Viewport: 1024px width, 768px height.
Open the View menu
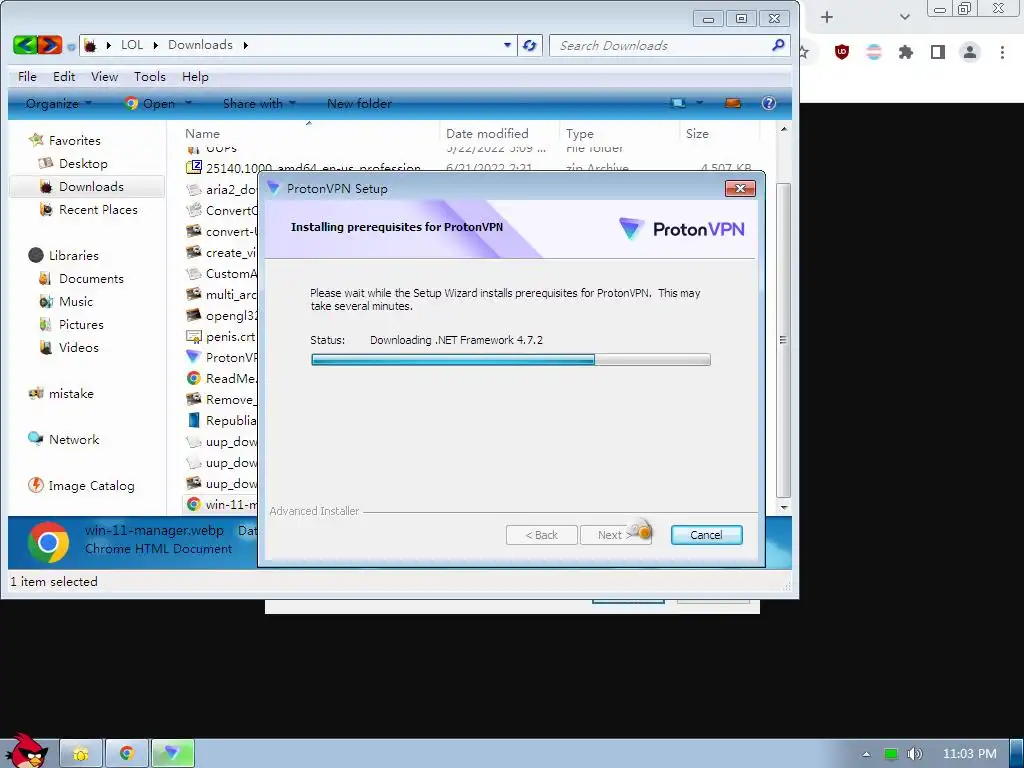pyautogui.click(x=104, y=76)
